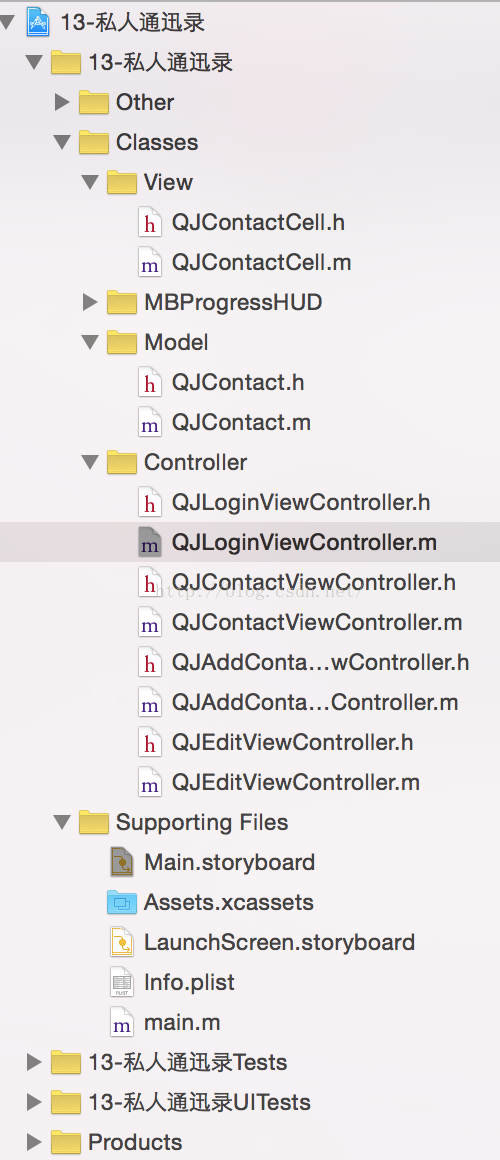Click the Info.plist file icon
Image resolution: width=500 pixels, height=1160 pixels.
click(121, 982)
